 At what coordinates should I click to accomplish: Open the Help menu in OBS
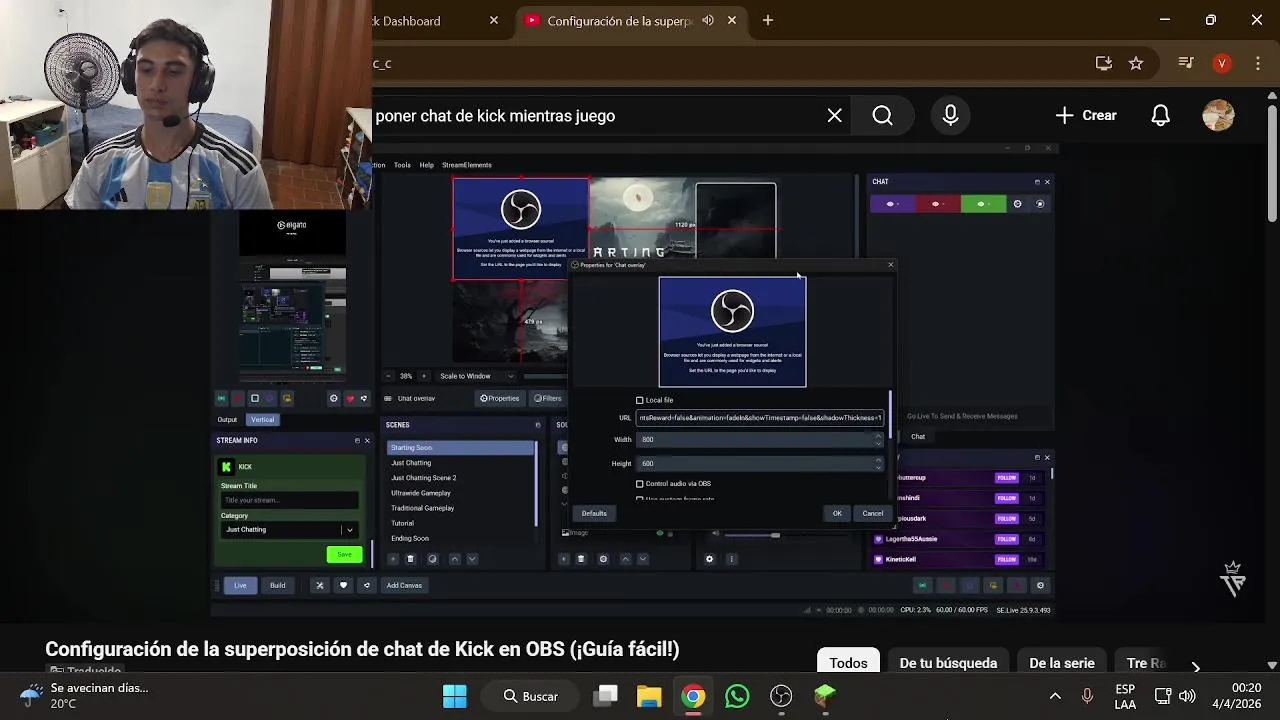[426, 165]
